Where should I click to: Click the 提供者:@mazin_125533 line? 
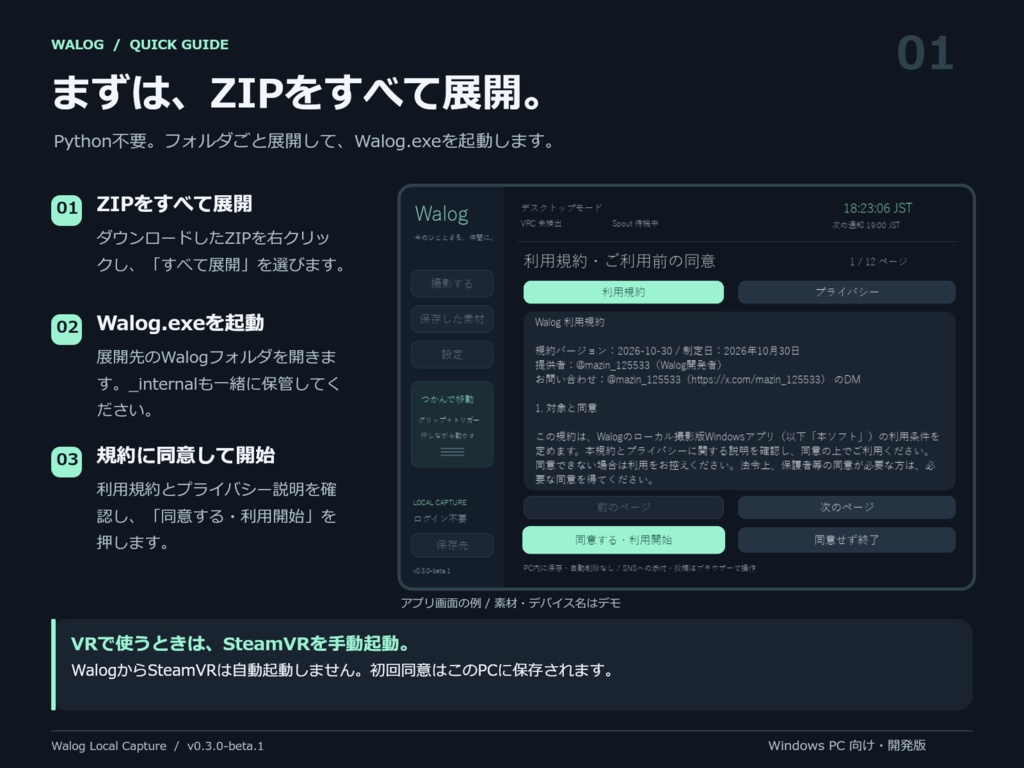(x=628, y=365)
